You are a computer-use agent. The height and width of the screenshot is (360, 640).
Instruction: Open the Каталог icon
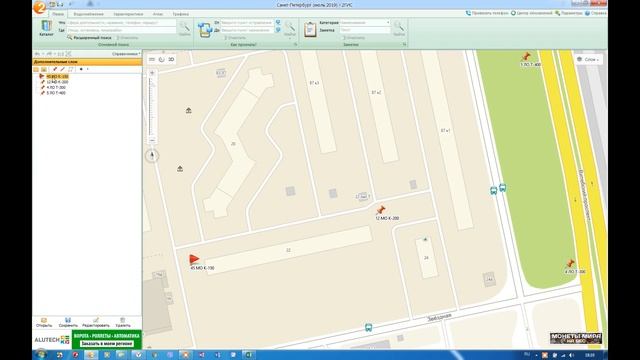pyautogui.click(x=46, y=28)
